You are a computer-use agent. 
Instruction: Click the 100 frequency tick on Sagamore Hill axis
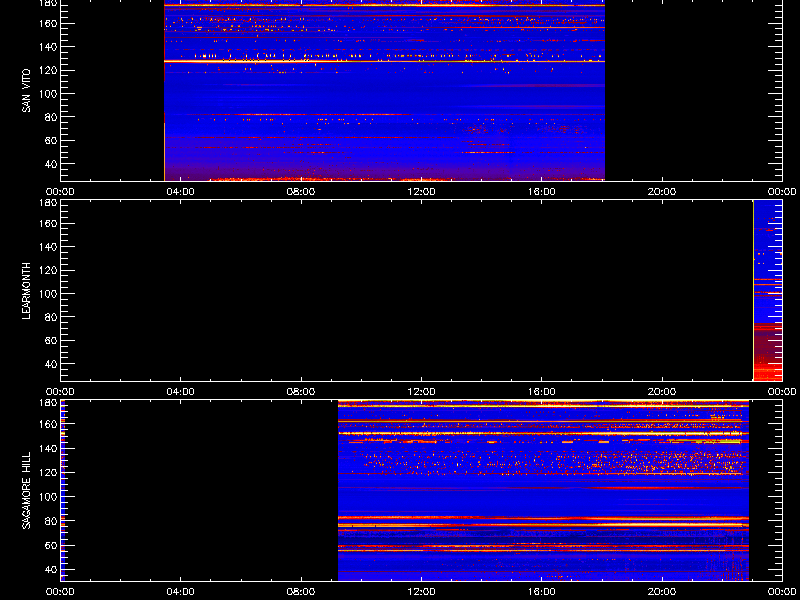tap(50, 496)
